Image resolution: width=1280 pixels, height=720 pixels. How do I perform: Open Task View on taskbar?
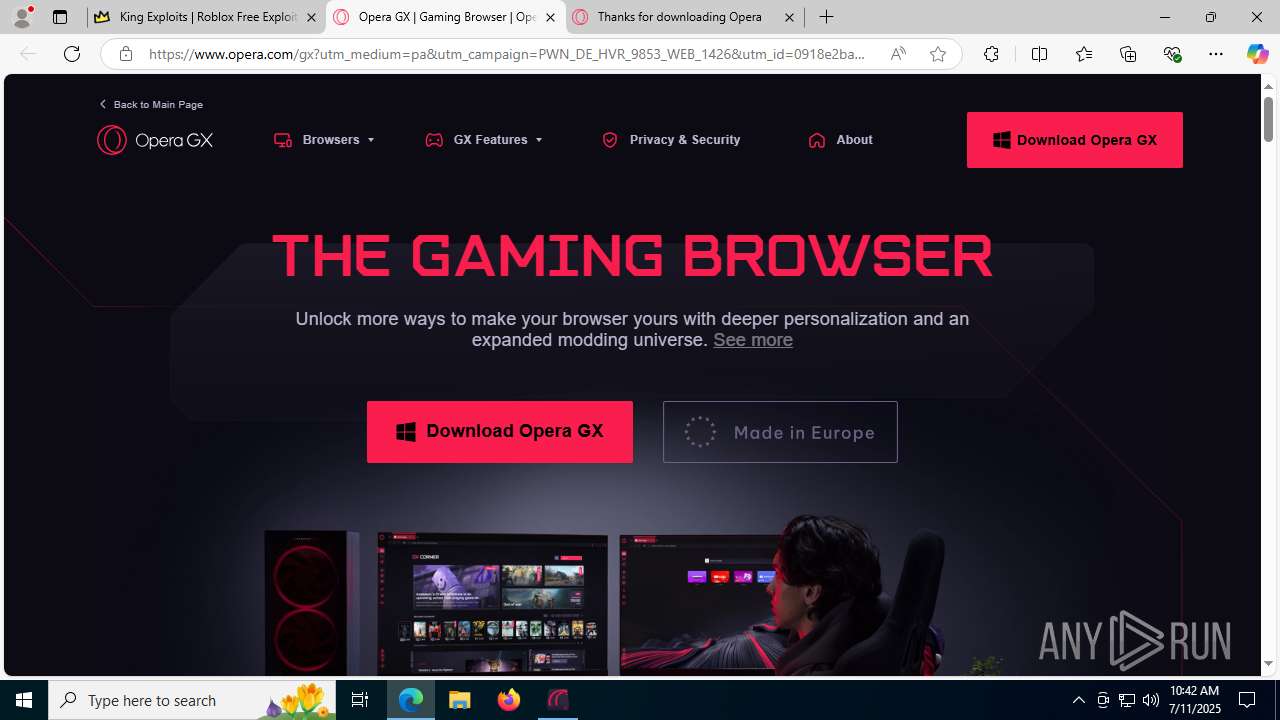(360, 700)
